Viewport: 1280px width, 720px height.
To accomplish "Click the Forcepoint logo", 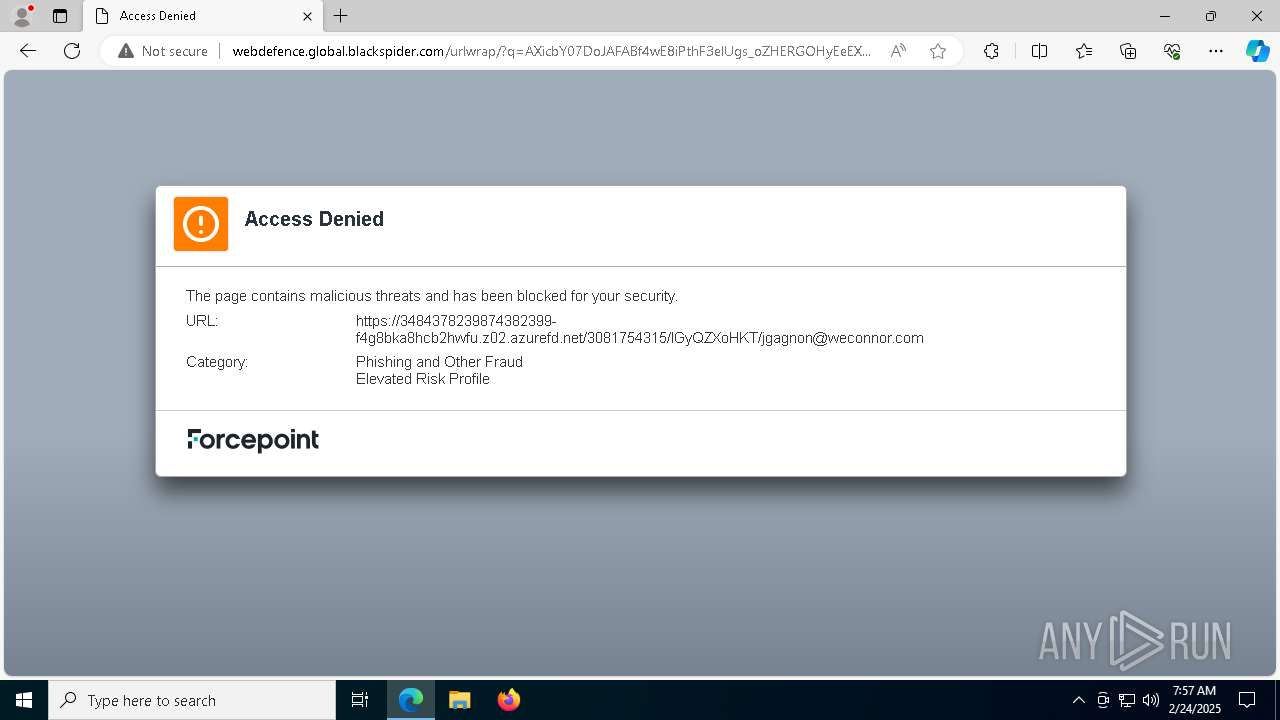I will coord(253,440).
